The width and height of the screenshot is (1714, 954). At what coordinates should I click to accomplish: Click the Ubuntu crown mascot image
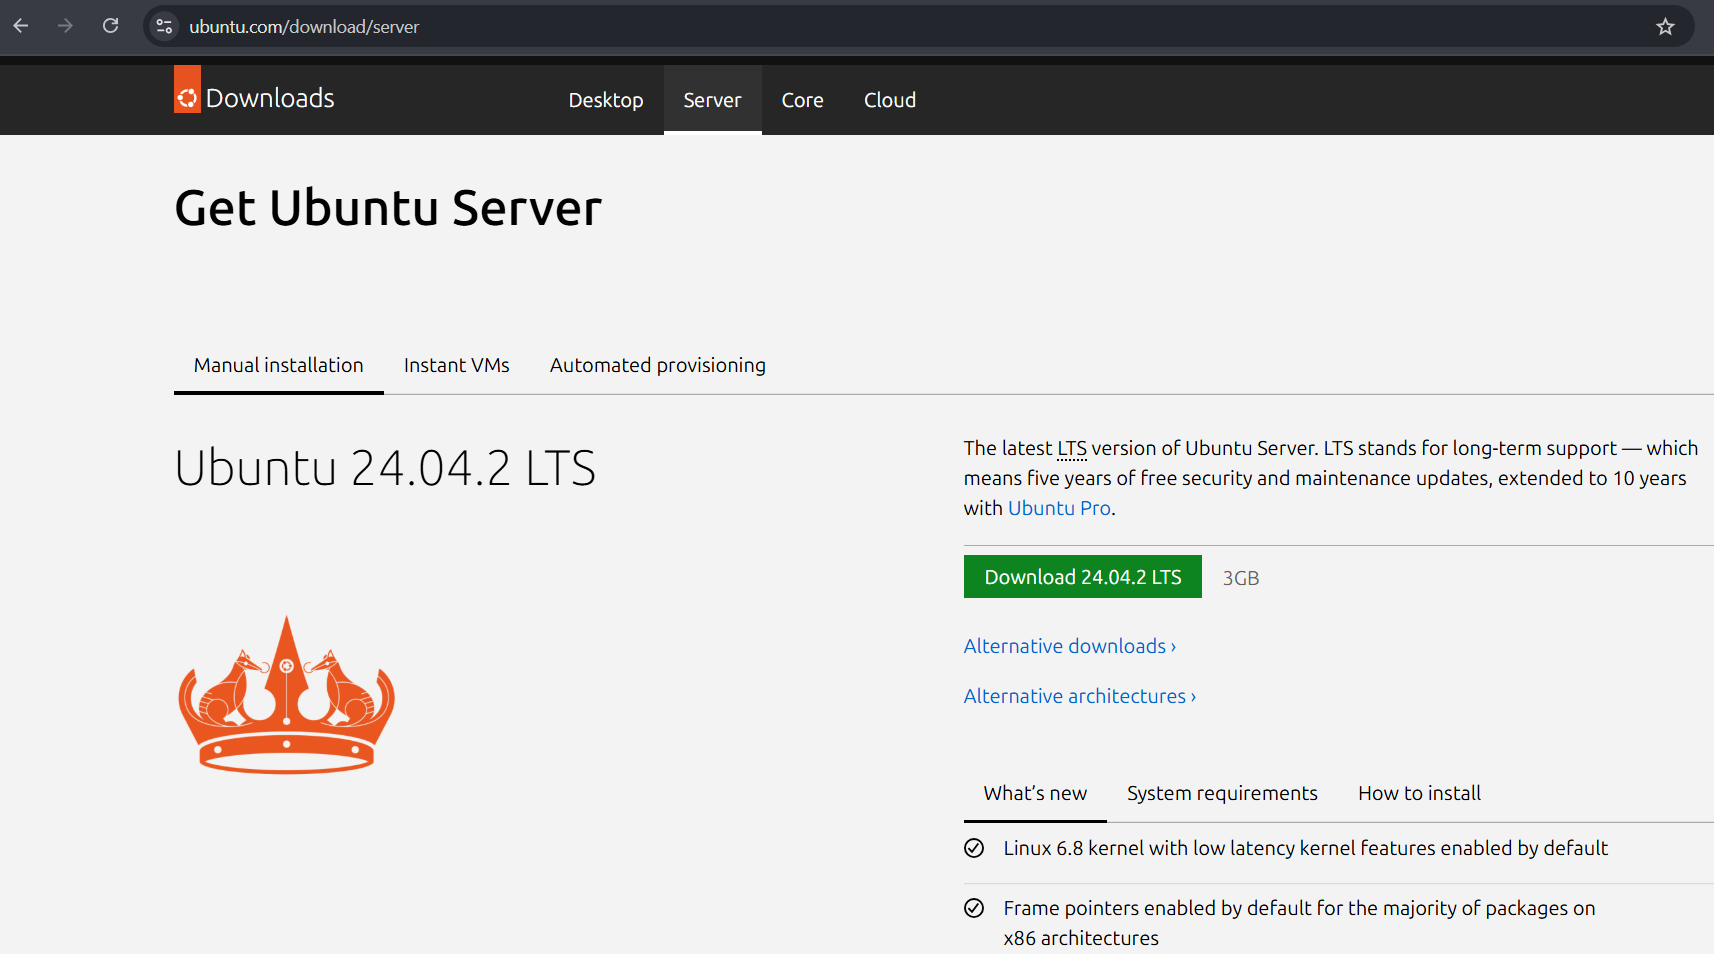[287, 695]
